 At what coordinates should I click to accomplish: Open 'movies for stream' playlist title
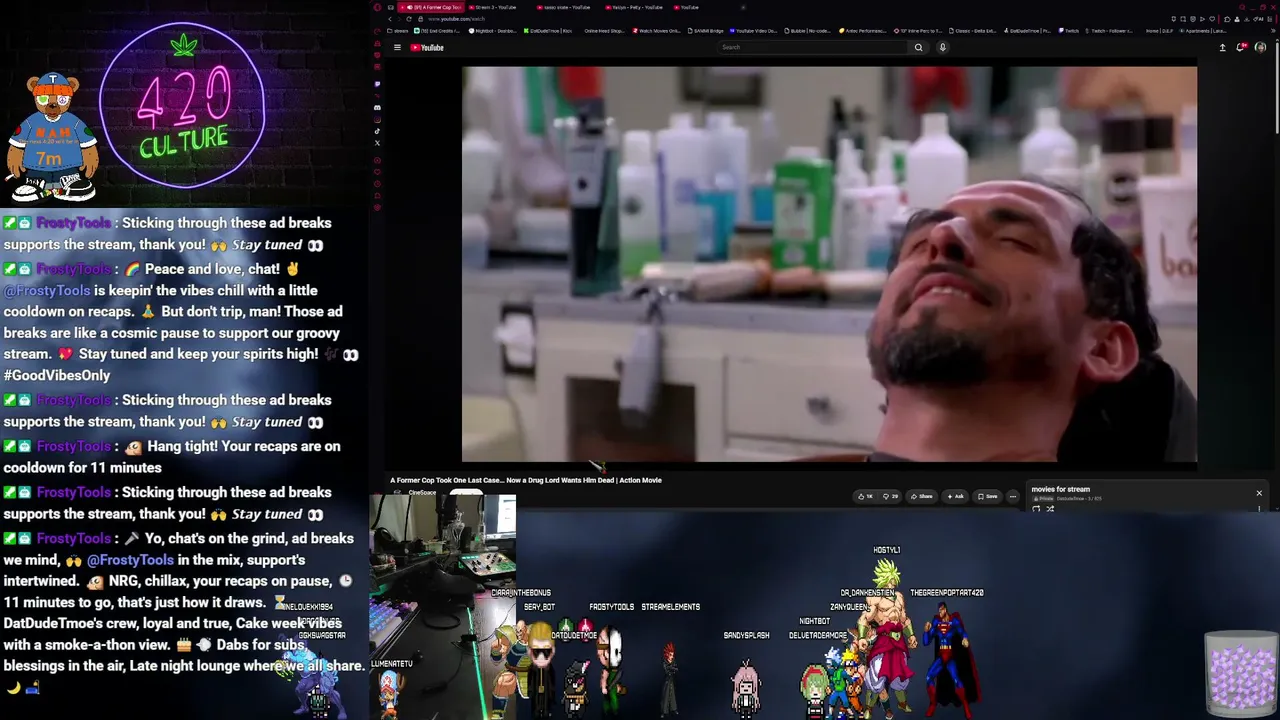tap(1060, 489)
